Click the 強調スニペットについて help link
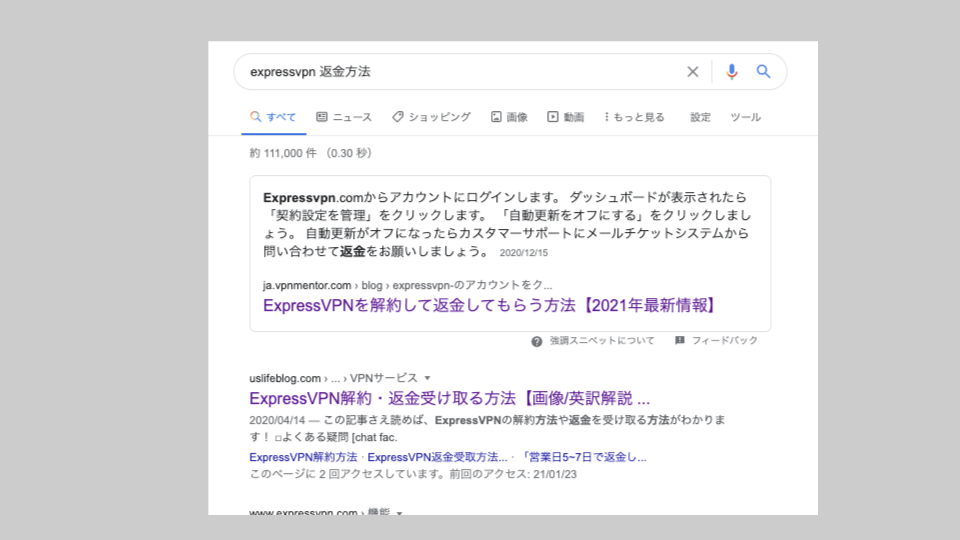Viewport: 960px width, 540px height. tap(602, 340)
